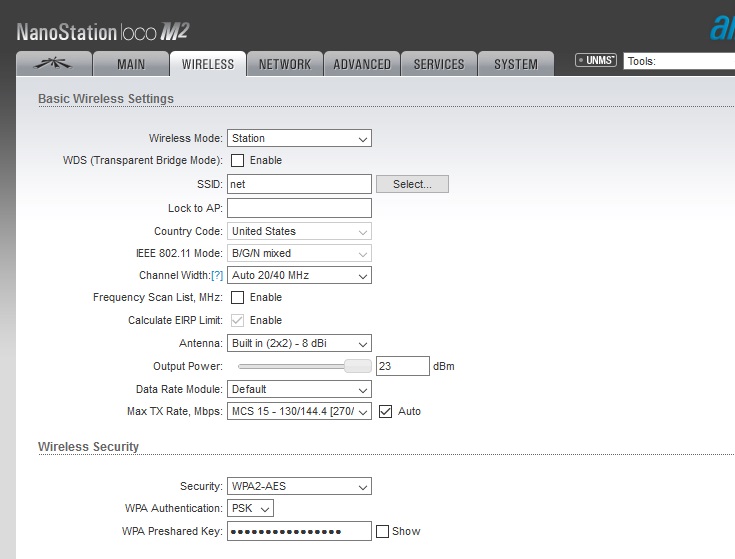Expand the Data Rate Module dropdown
The width and height of the screenshot is (735, 559).
pos(300,389)
